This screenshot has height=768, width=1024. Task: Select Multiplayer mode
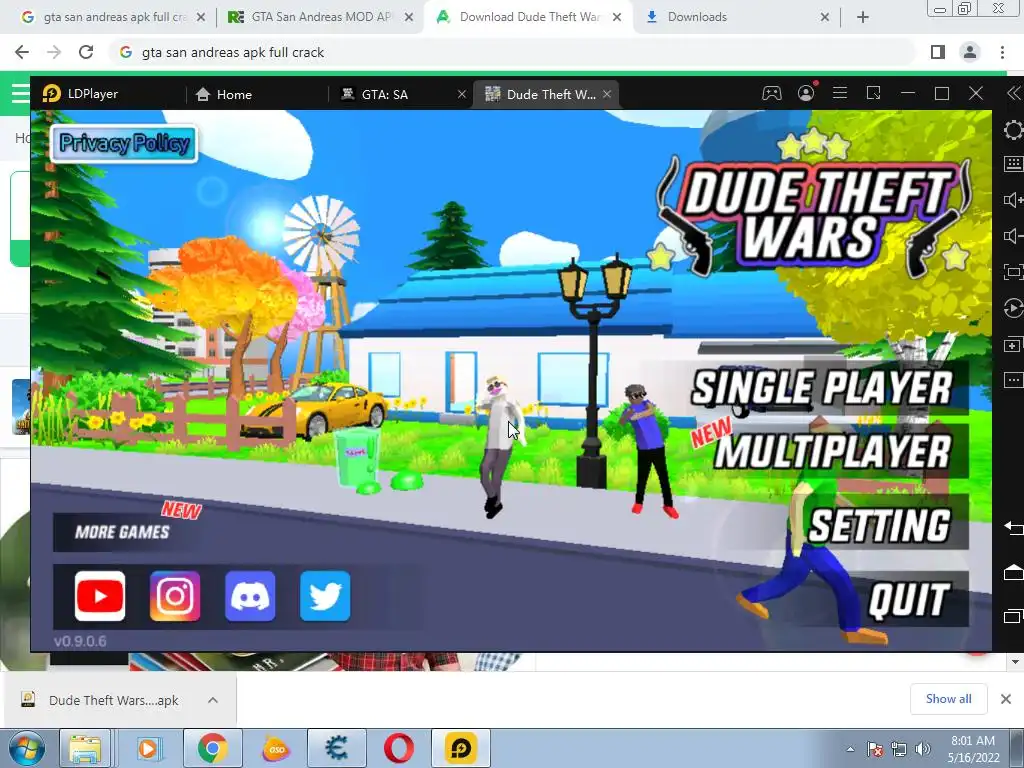pos(832,451)
